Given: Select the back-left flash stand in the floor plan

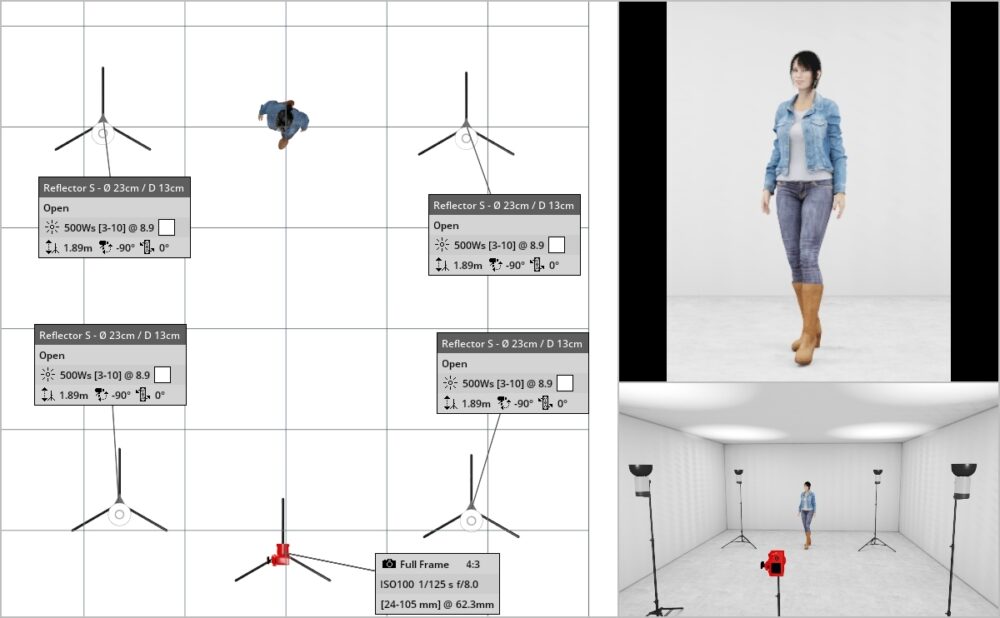Looking at the screenshot, I should (102, 131).
